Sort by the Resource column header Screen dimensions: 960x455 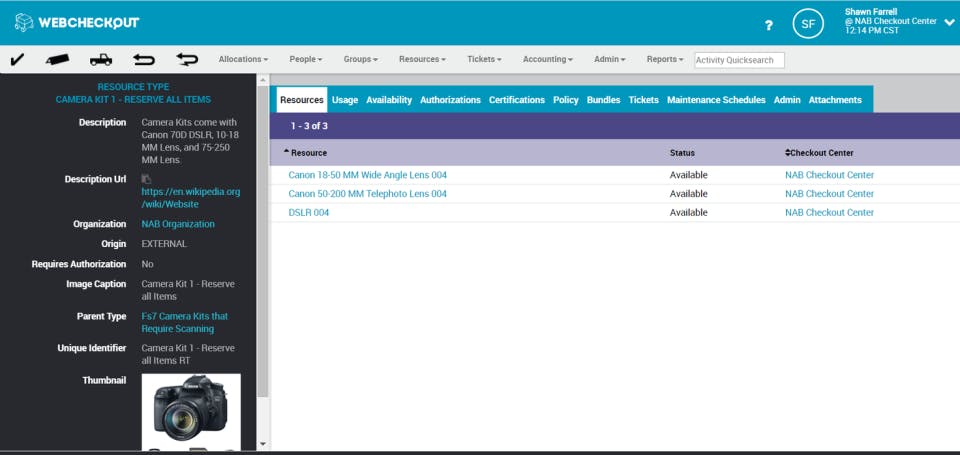pyautogui.click(x=305, y=152)
